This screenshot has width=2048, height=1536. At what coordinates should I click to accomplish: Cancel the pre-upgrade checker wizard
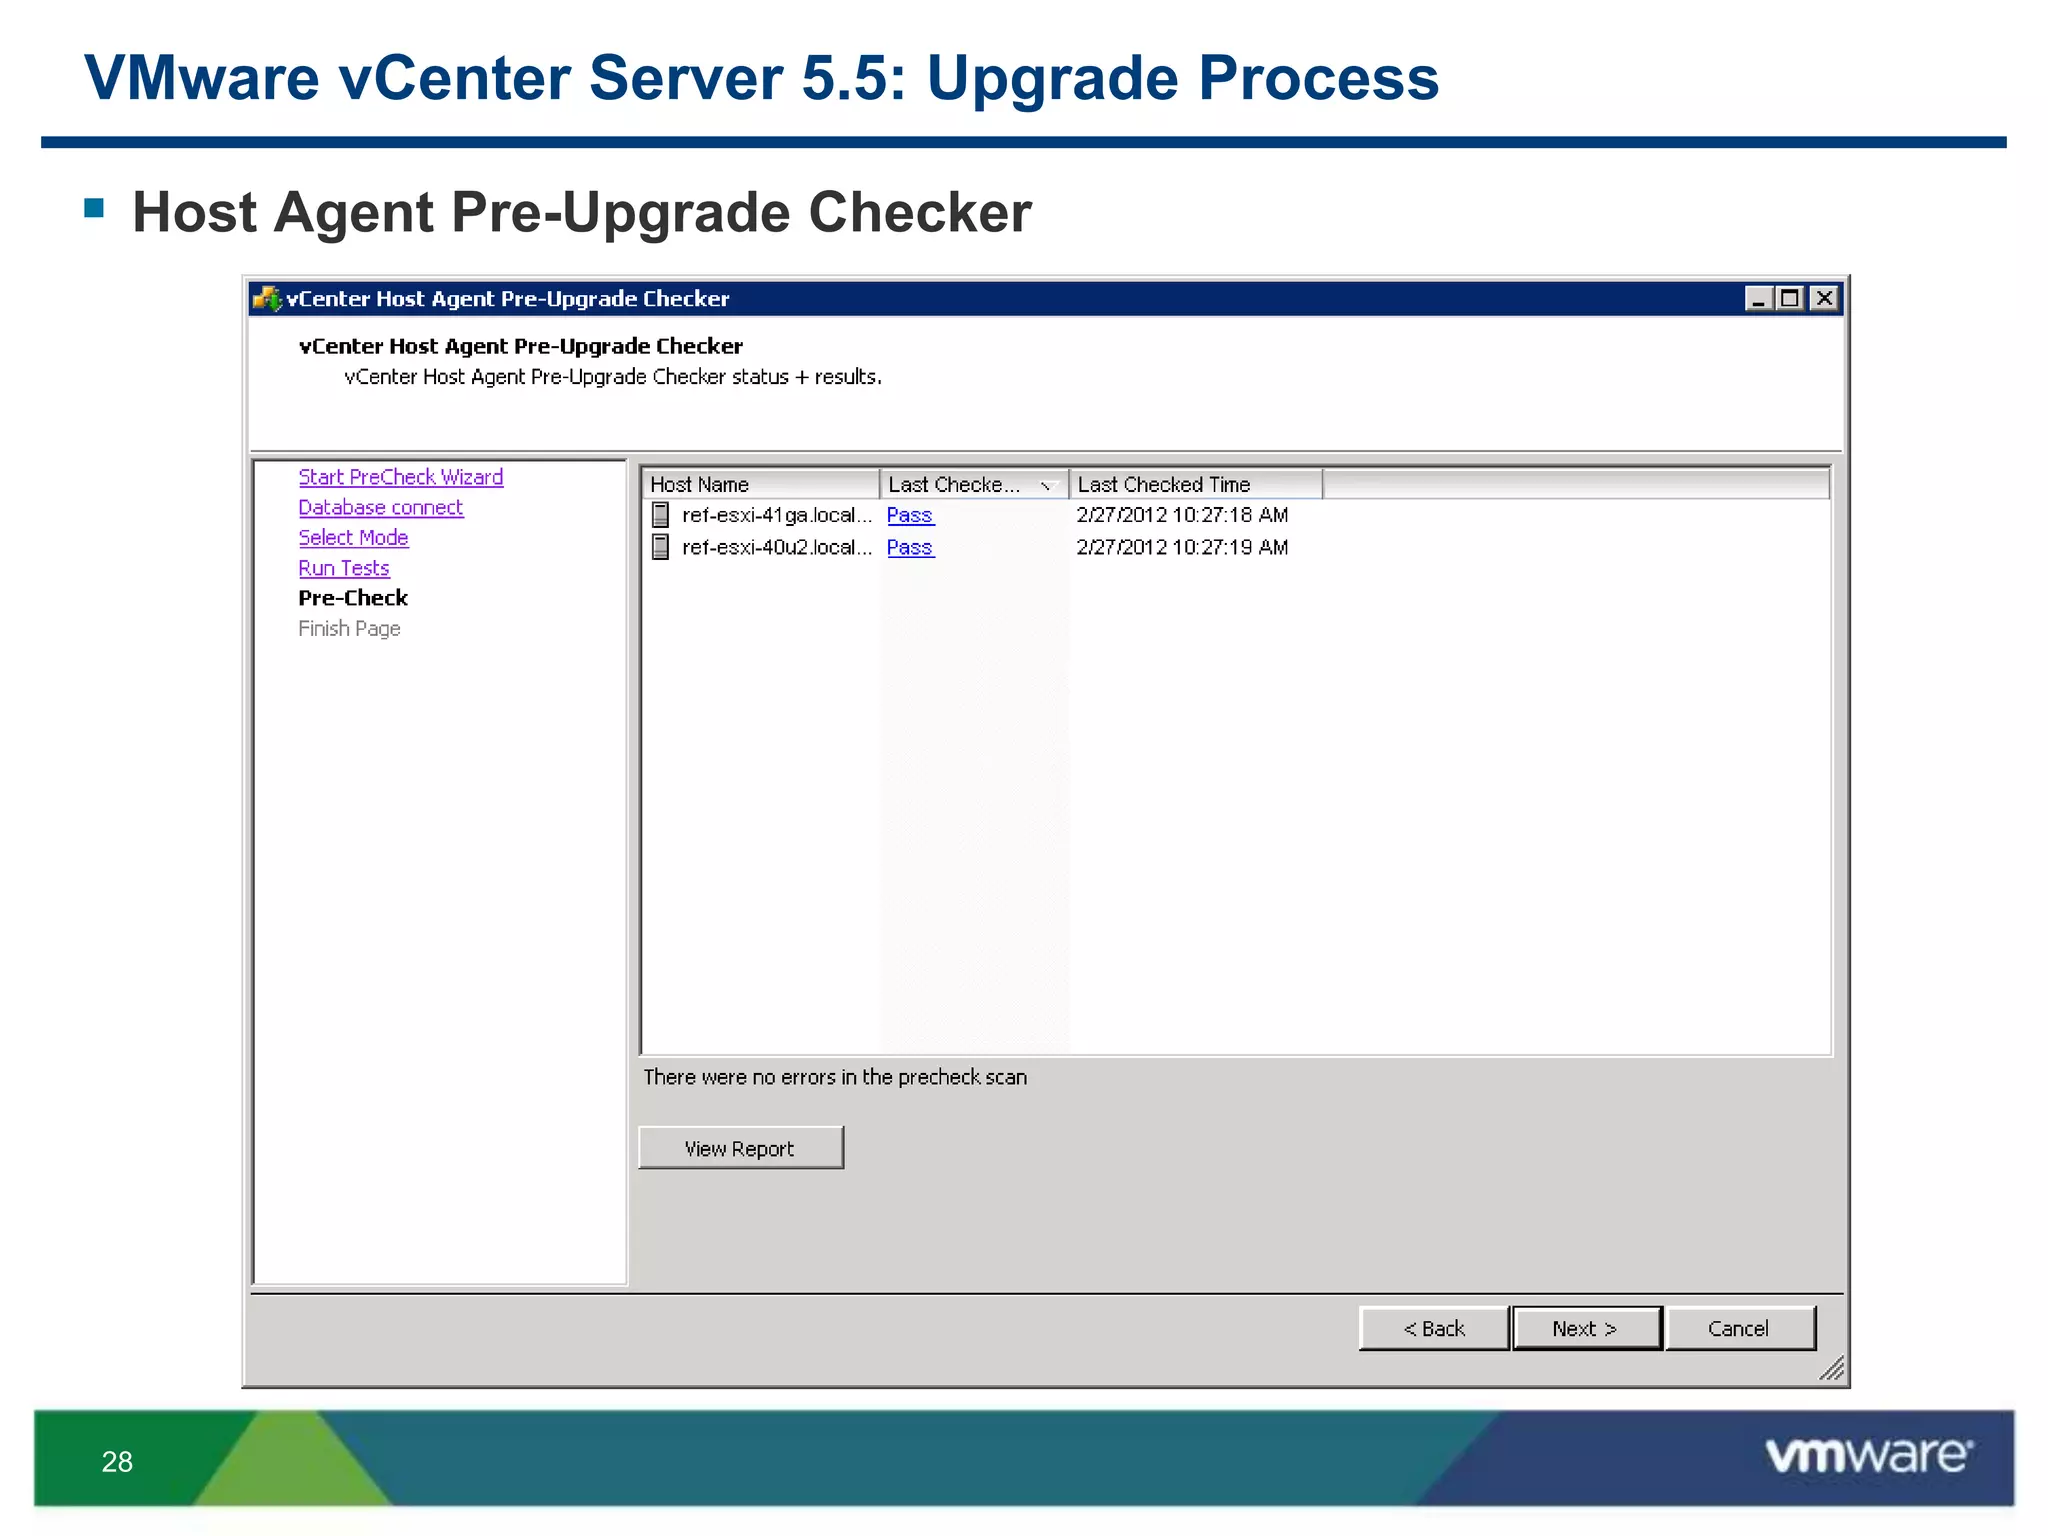(1740, 1328)
